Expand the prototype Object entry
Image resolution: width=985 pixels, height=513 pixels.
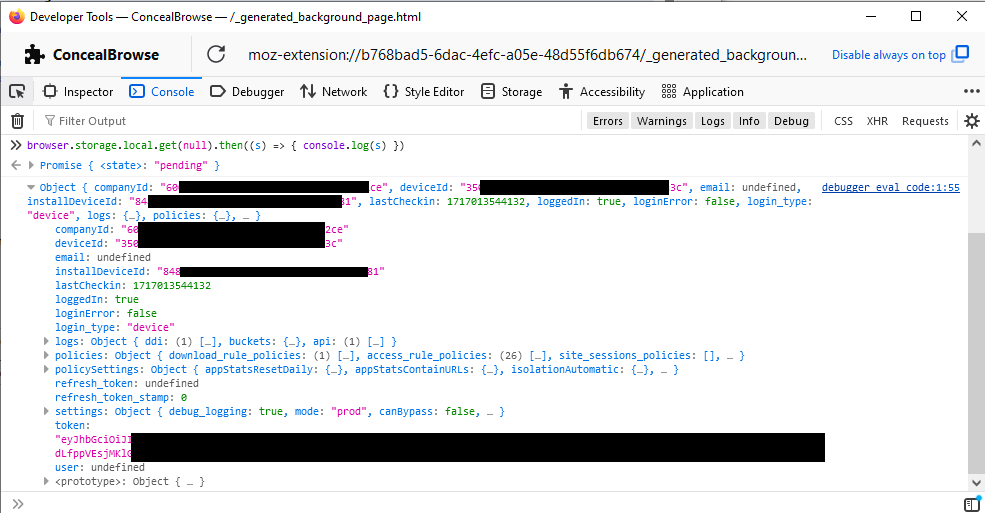point(46,481)
